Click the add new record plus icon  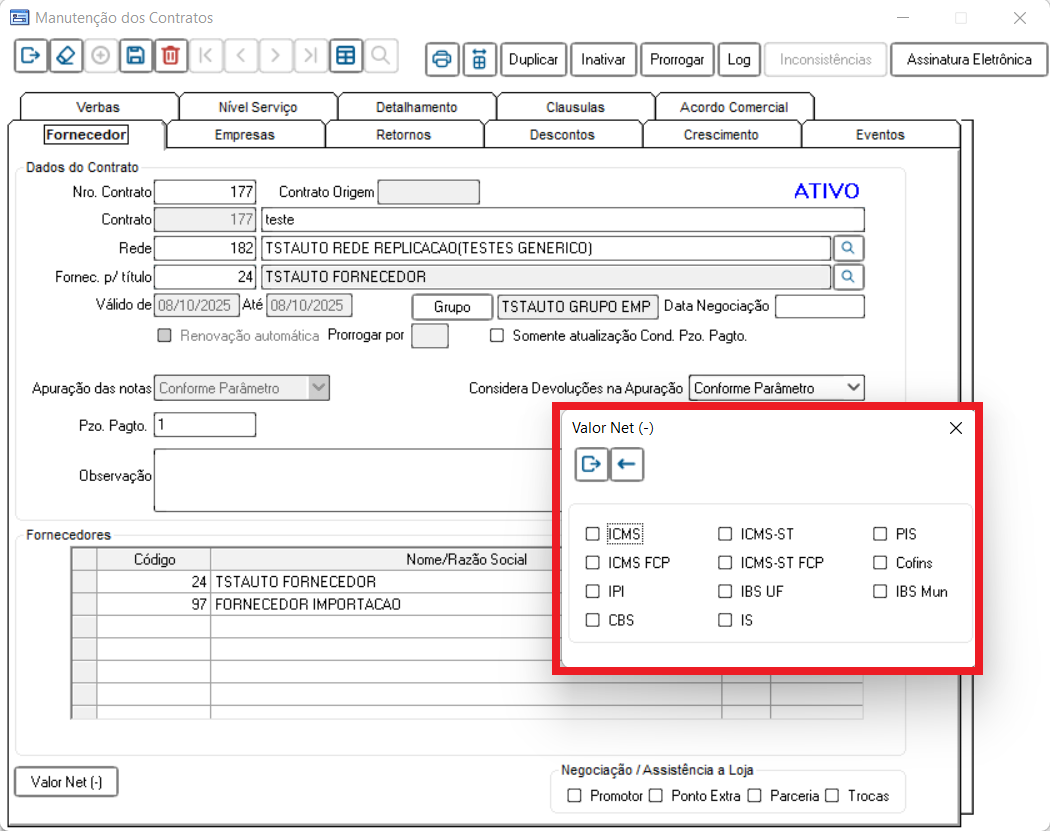point(100,56)
